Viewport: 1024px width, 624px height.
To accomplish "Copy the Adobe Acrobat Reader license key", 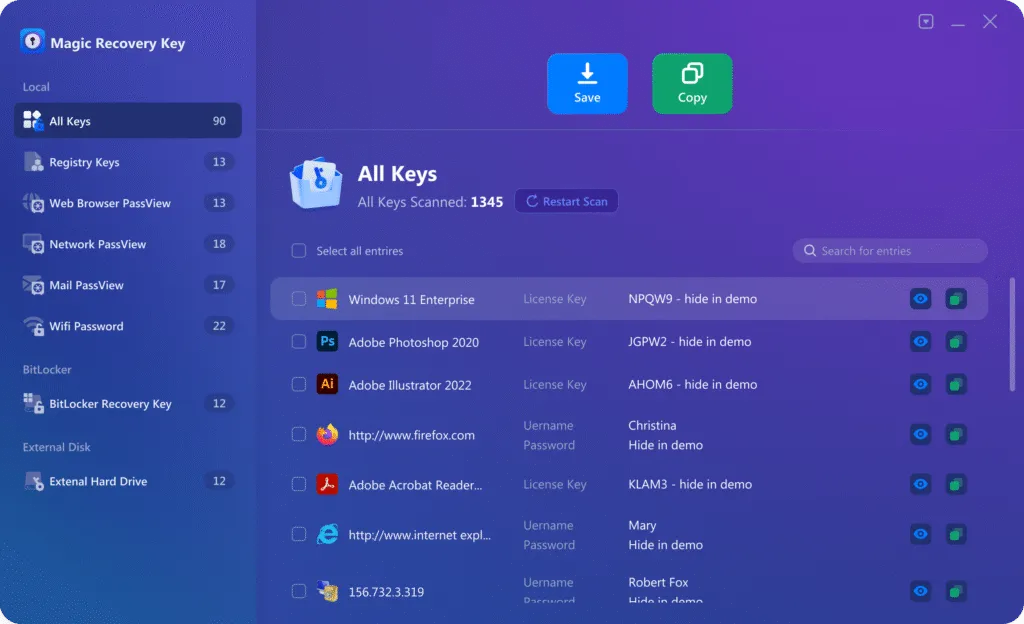I will pos(956,484).
